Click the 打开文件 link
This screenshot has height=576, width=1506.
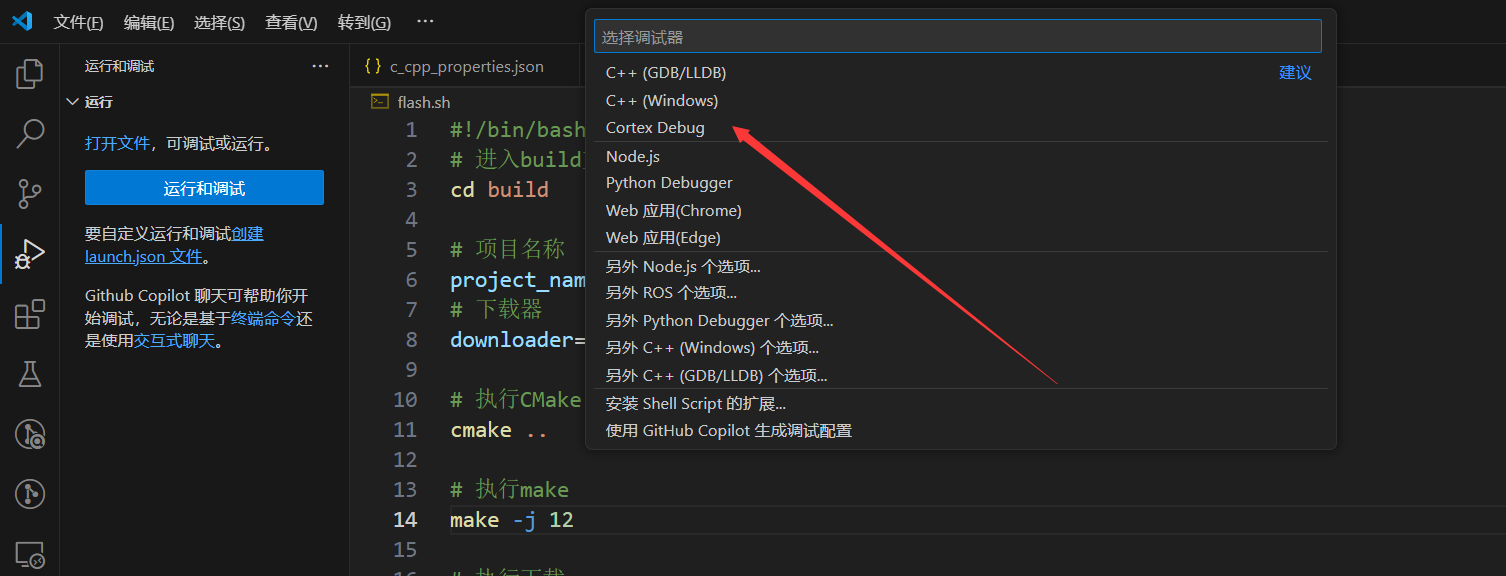pos(117,144)
